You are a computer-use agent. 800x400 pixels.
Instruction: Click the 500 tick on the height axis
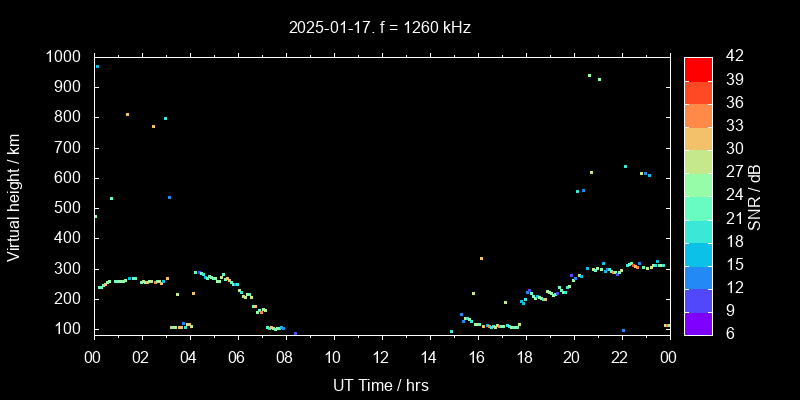click(68, 208)
